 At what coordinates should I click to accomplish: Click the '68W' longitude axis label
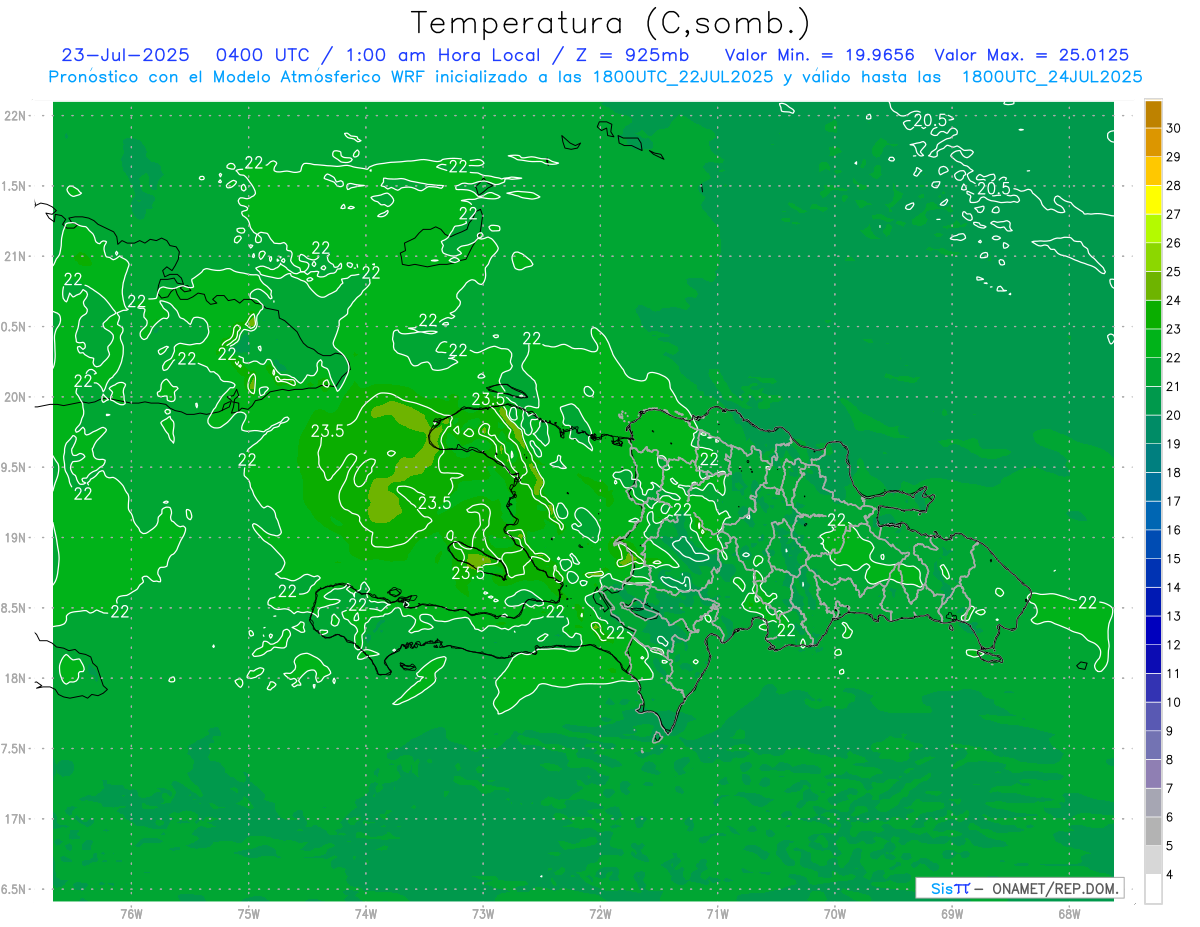[1068, 914]
